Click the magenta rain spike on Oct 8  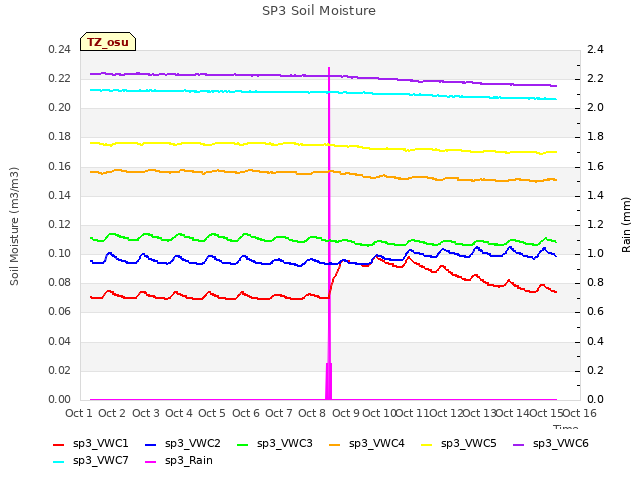329,233
